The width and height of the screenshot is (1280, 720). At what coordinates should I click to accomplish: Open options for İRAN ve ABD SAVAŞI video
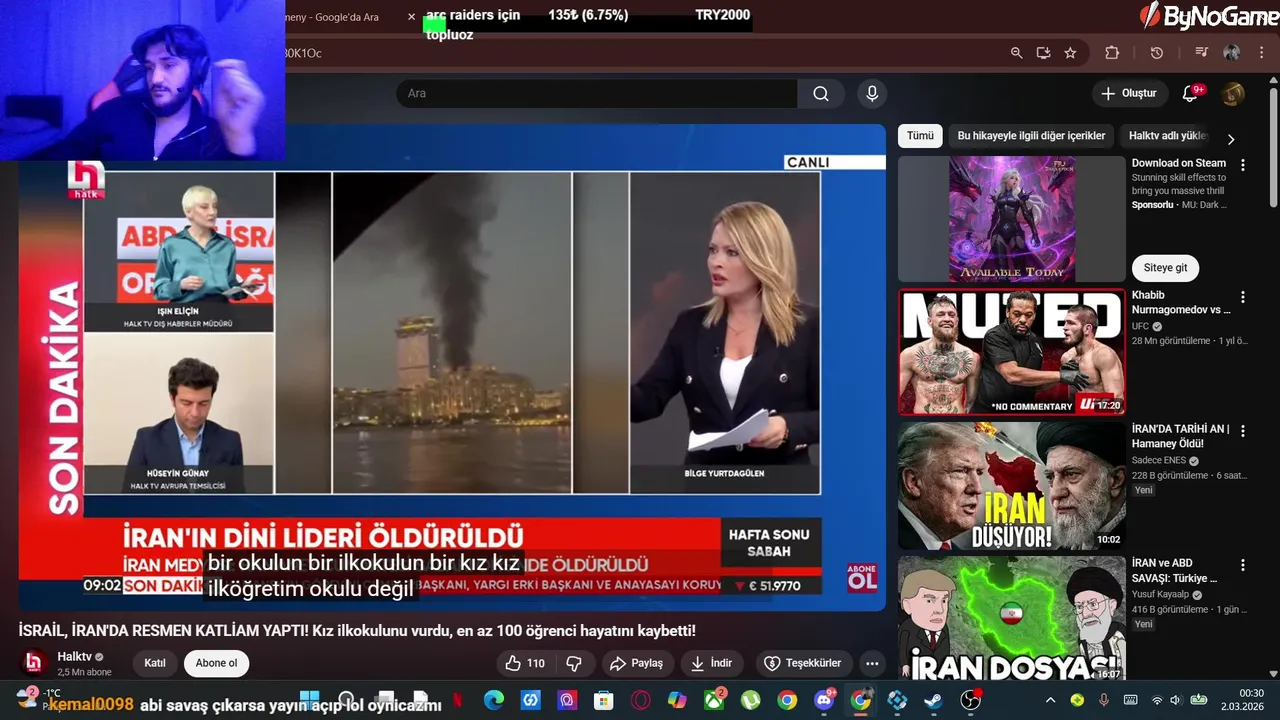coord(1243,565)
